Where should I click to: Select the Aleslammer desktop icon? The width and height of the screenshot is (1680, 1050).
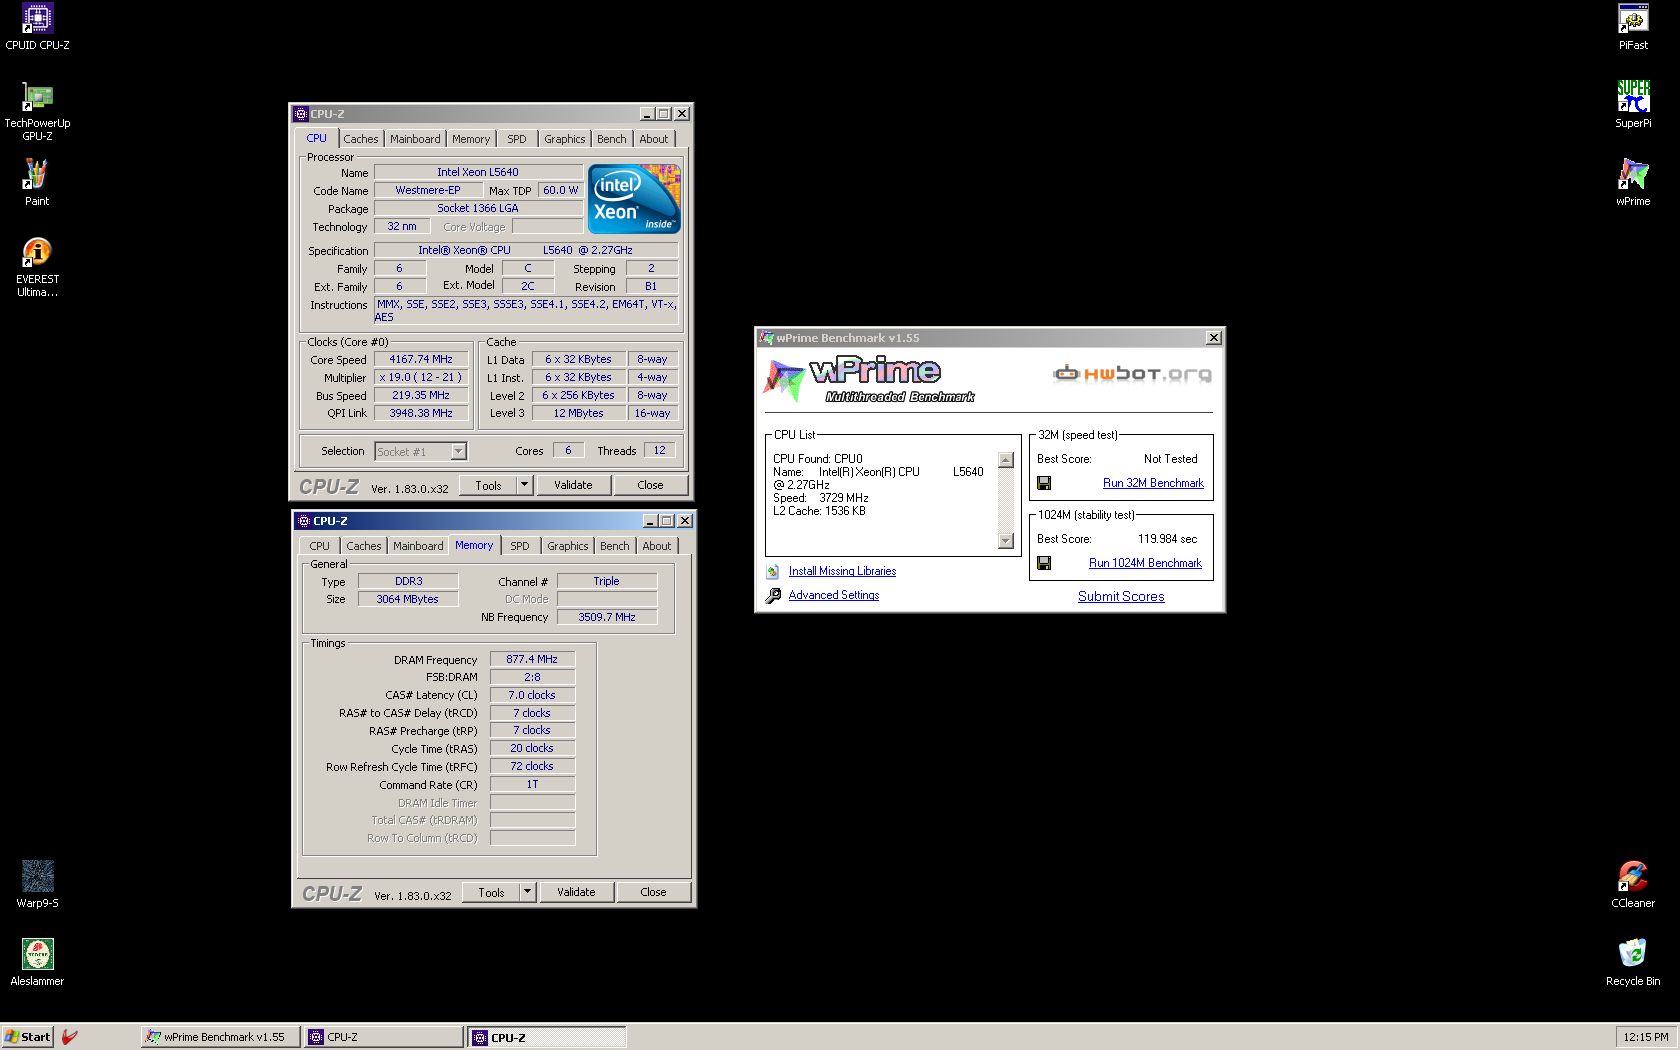click(37, 962)
